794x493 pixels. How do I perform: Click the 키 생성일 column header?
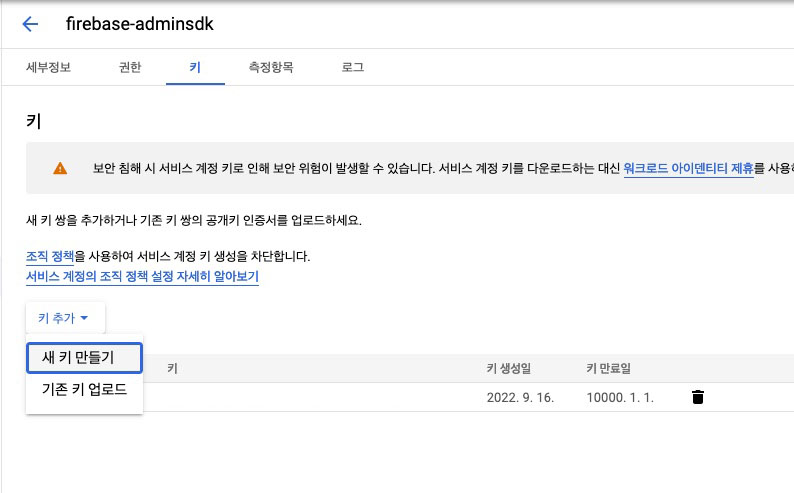pos(508,368)
